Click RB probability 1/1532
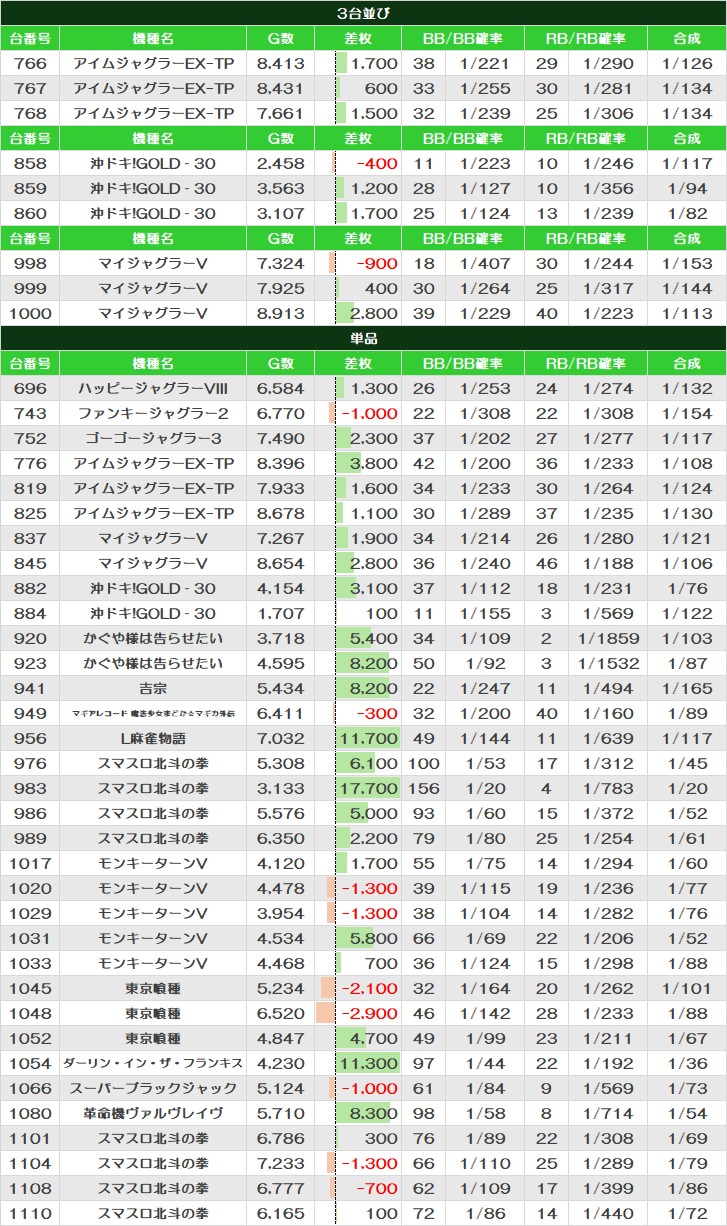Screen dimensions: 727x1226 (x=610, y=663)
